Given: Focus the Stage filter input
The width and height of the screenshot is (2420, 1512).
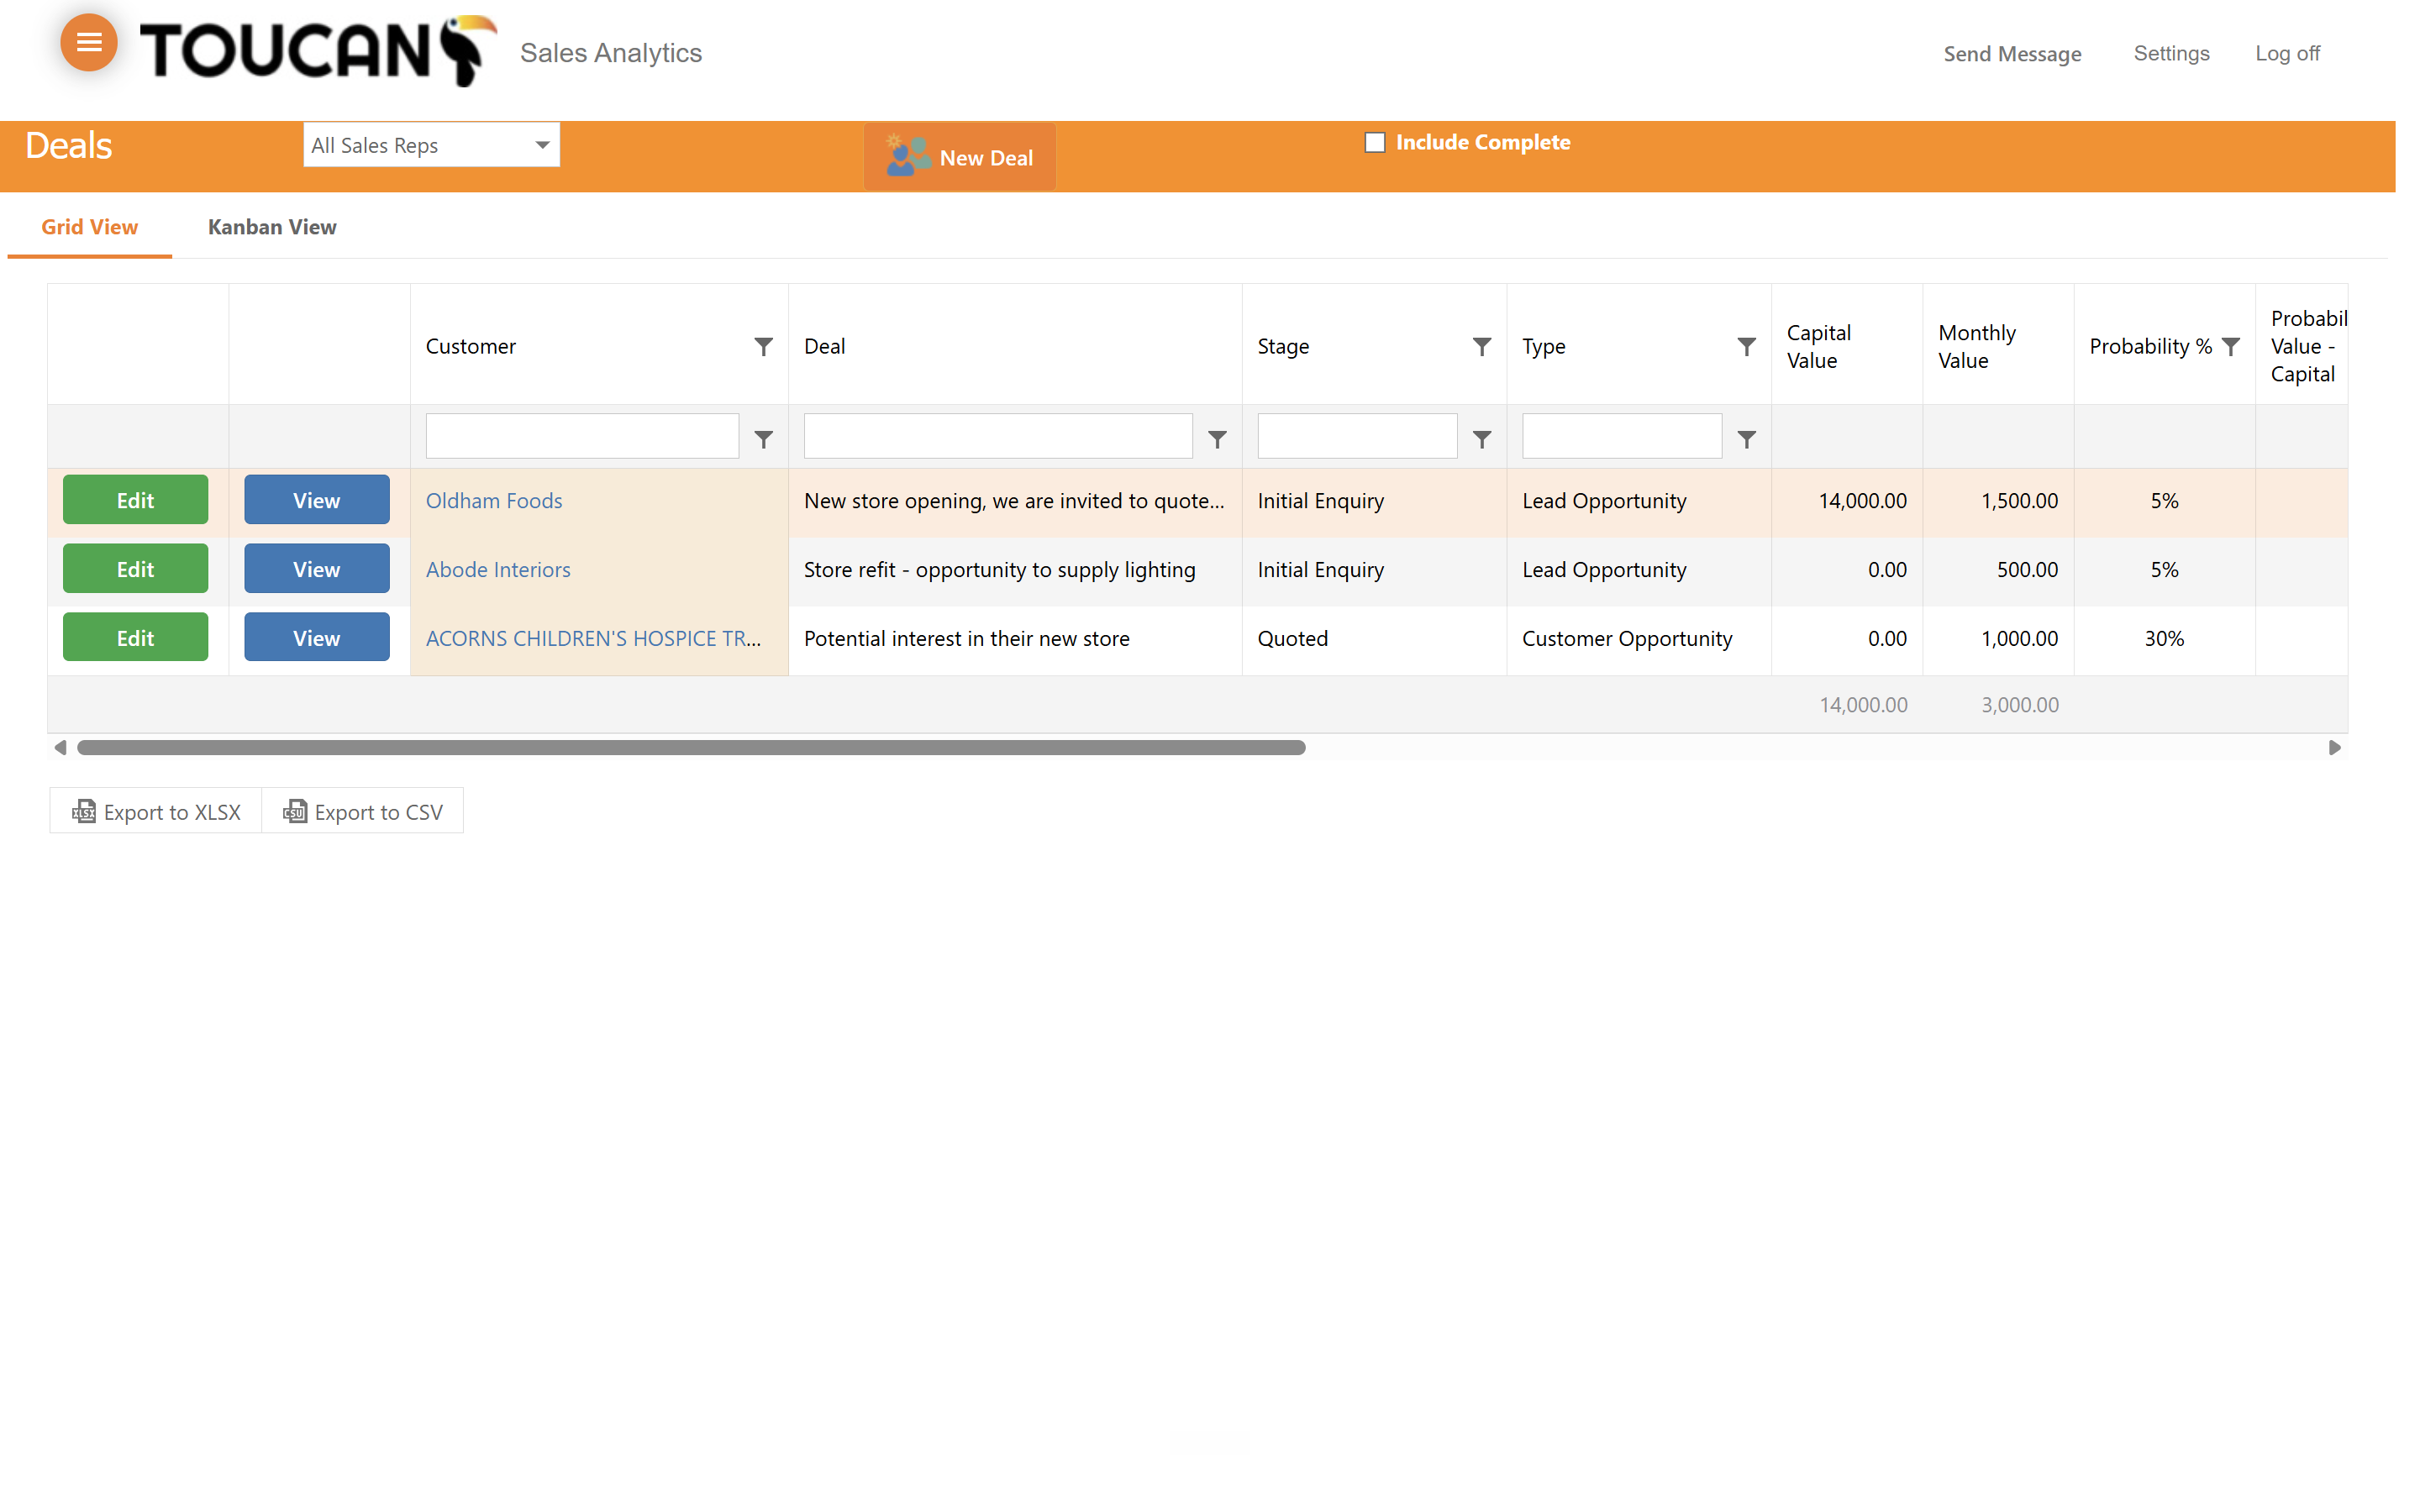Looking at the screenshot, I should 1357,436.
